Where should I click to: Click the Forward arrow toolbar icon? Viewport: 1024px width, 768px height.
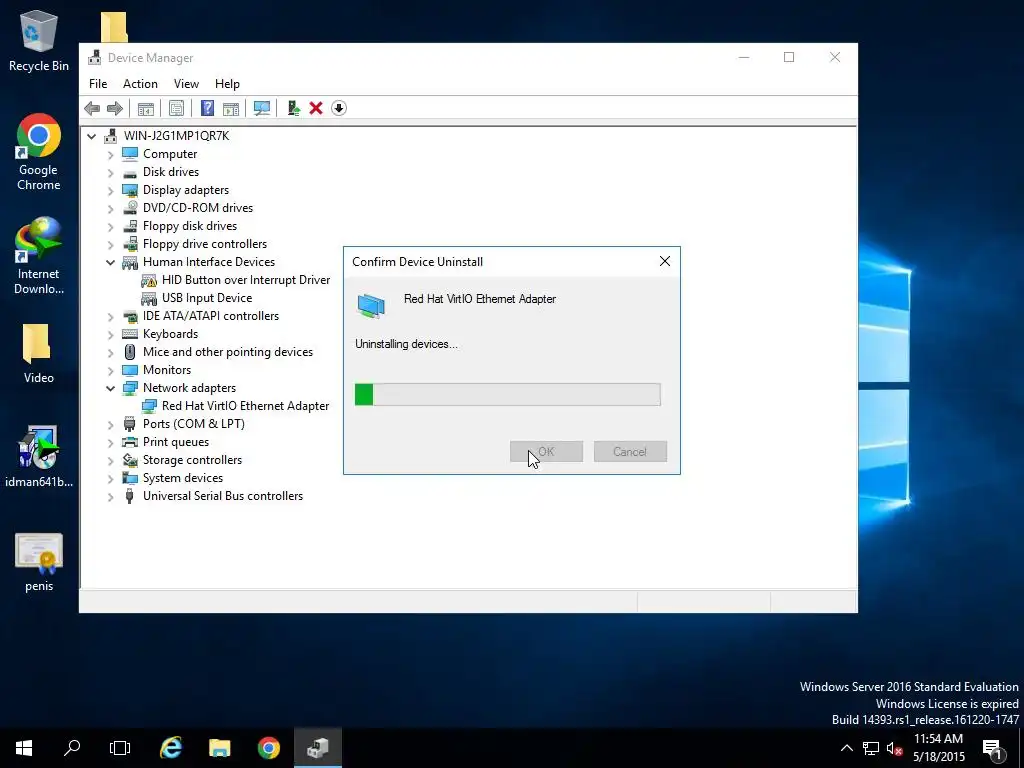tap(115, 108)
